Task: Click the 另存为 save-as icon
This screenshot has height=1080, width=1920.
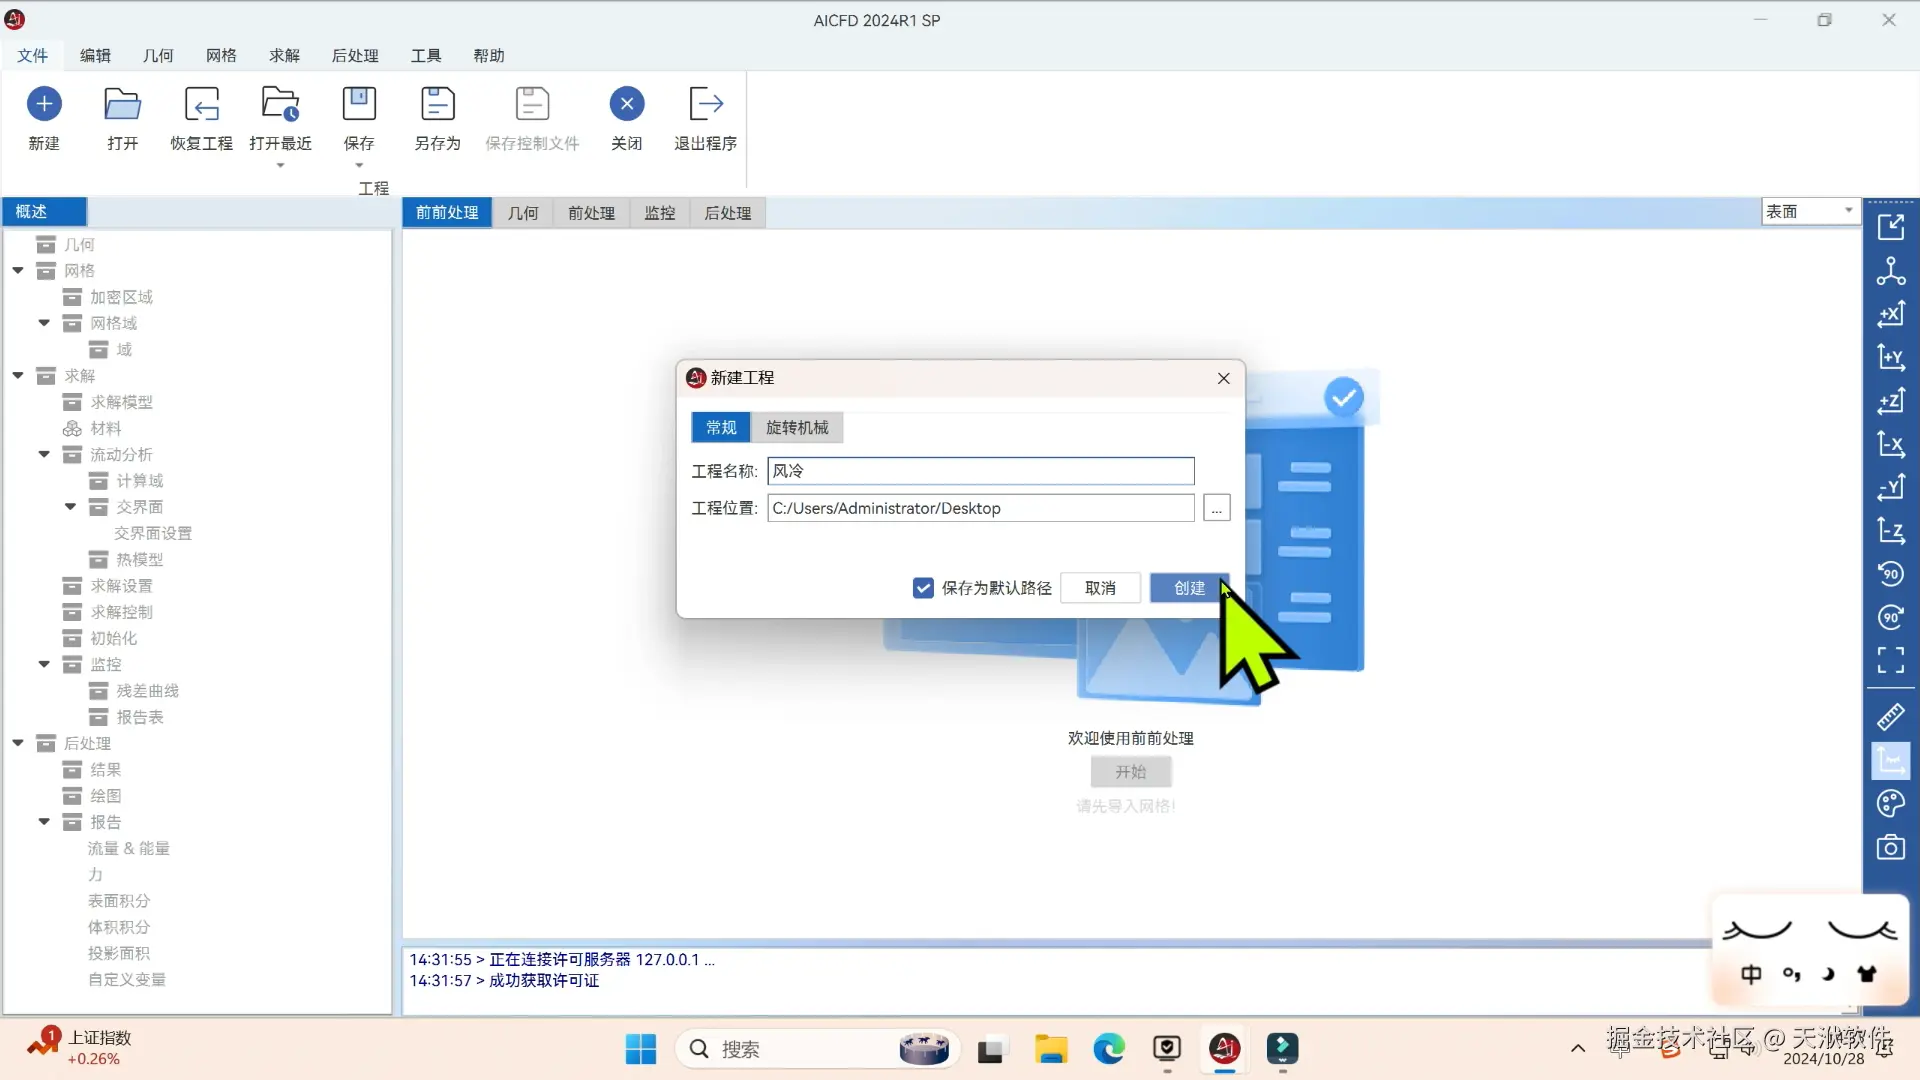Action: [x=437, y=104]
